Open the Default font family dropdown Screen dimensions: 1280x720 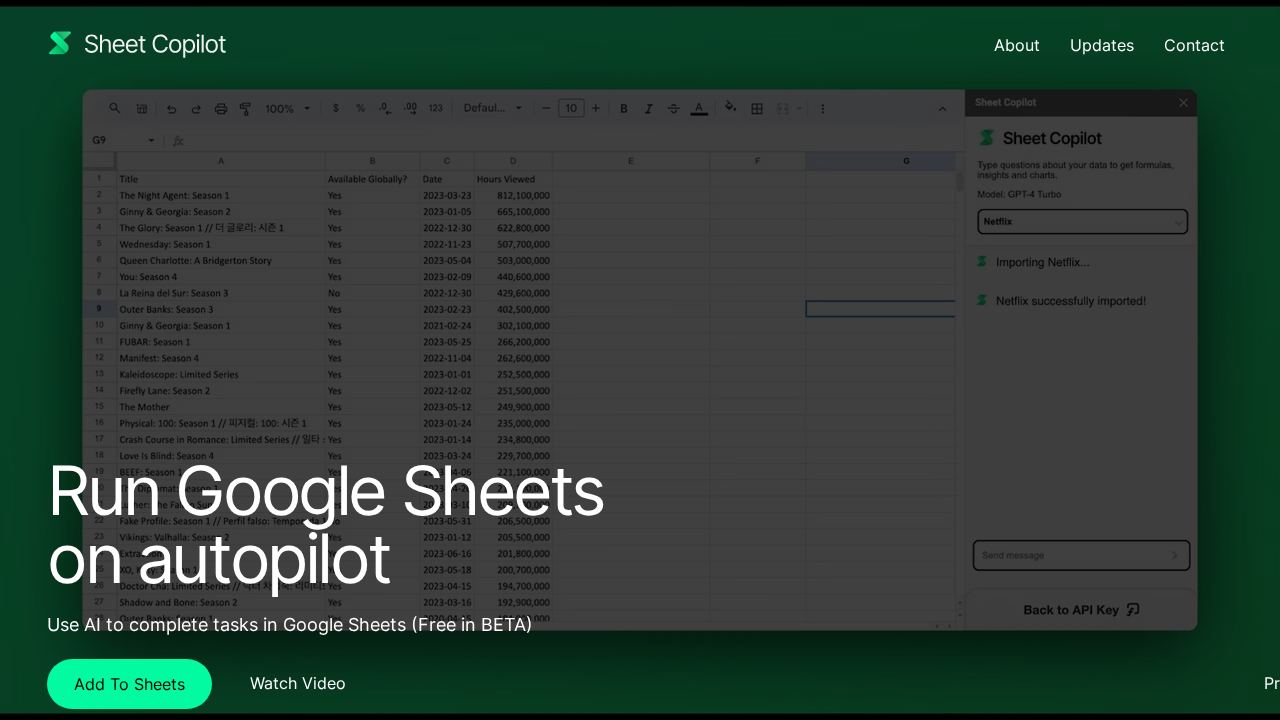(493, 108)
